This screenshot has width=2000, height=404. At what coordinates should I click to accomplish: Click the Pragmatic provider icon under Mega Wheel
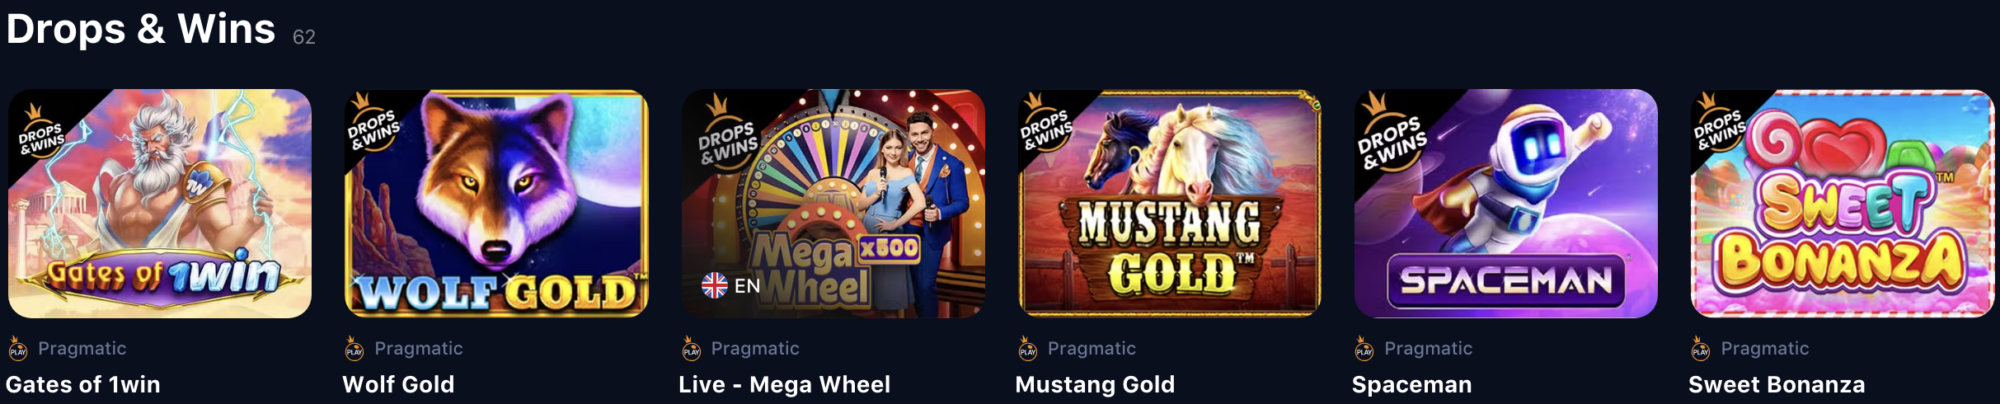click(691, 348)
